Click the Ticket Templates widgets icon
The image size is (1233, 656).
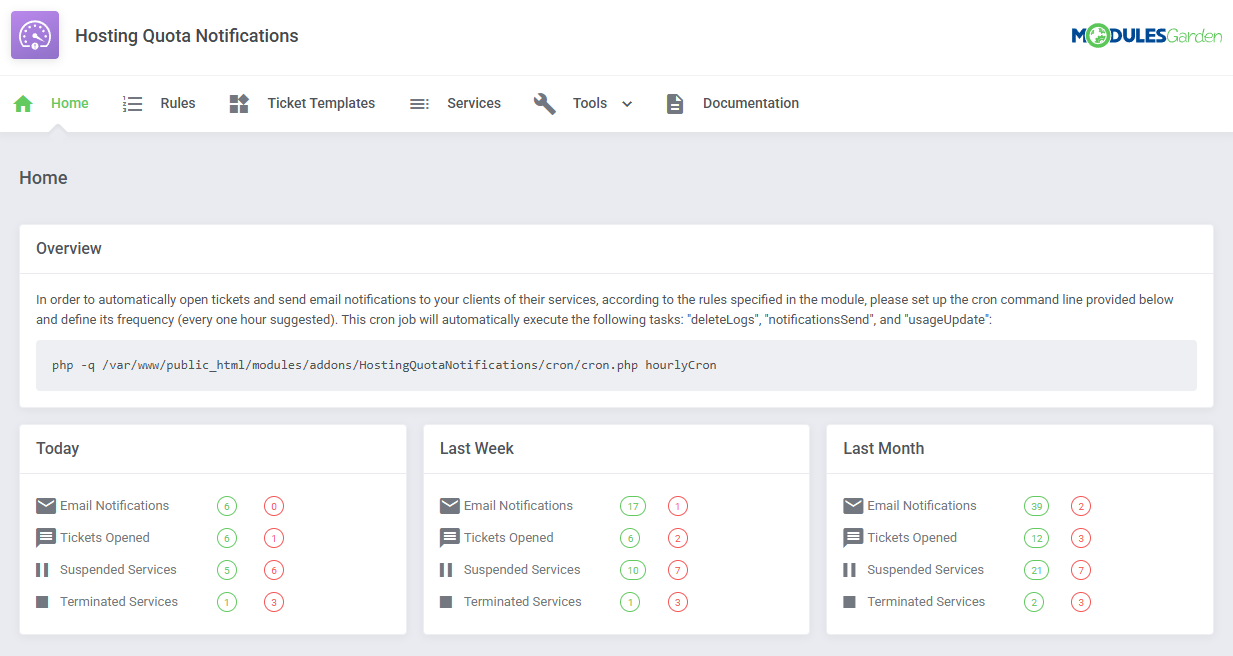239,104
